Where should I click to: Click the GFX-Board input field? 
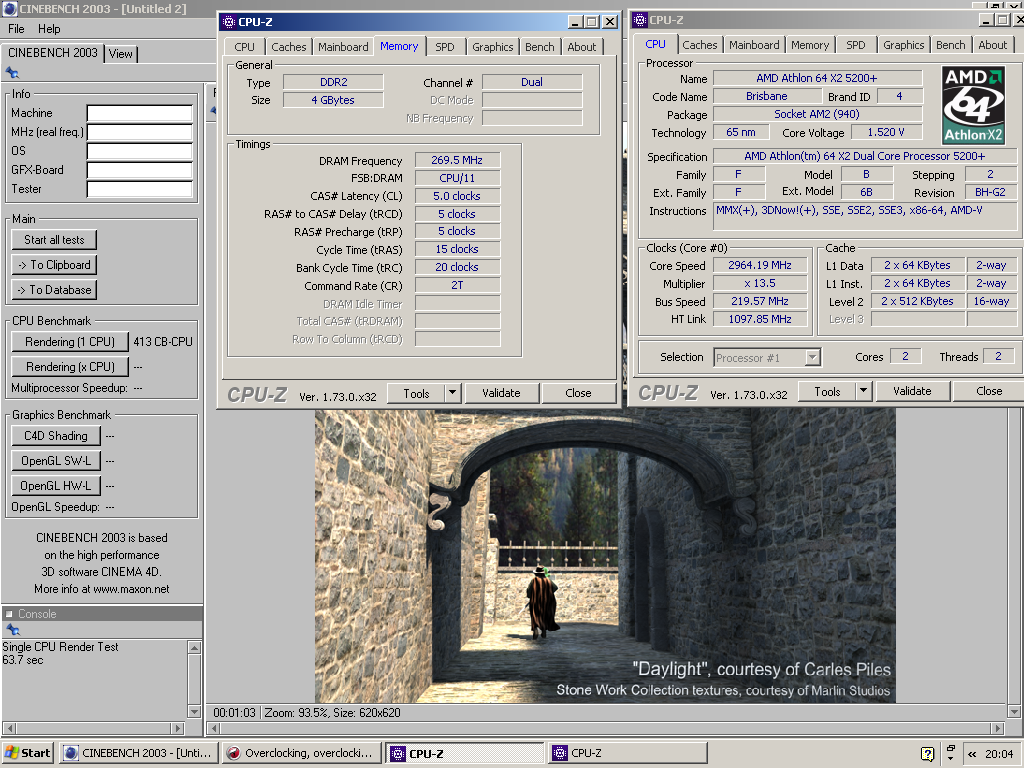[140, 170]
